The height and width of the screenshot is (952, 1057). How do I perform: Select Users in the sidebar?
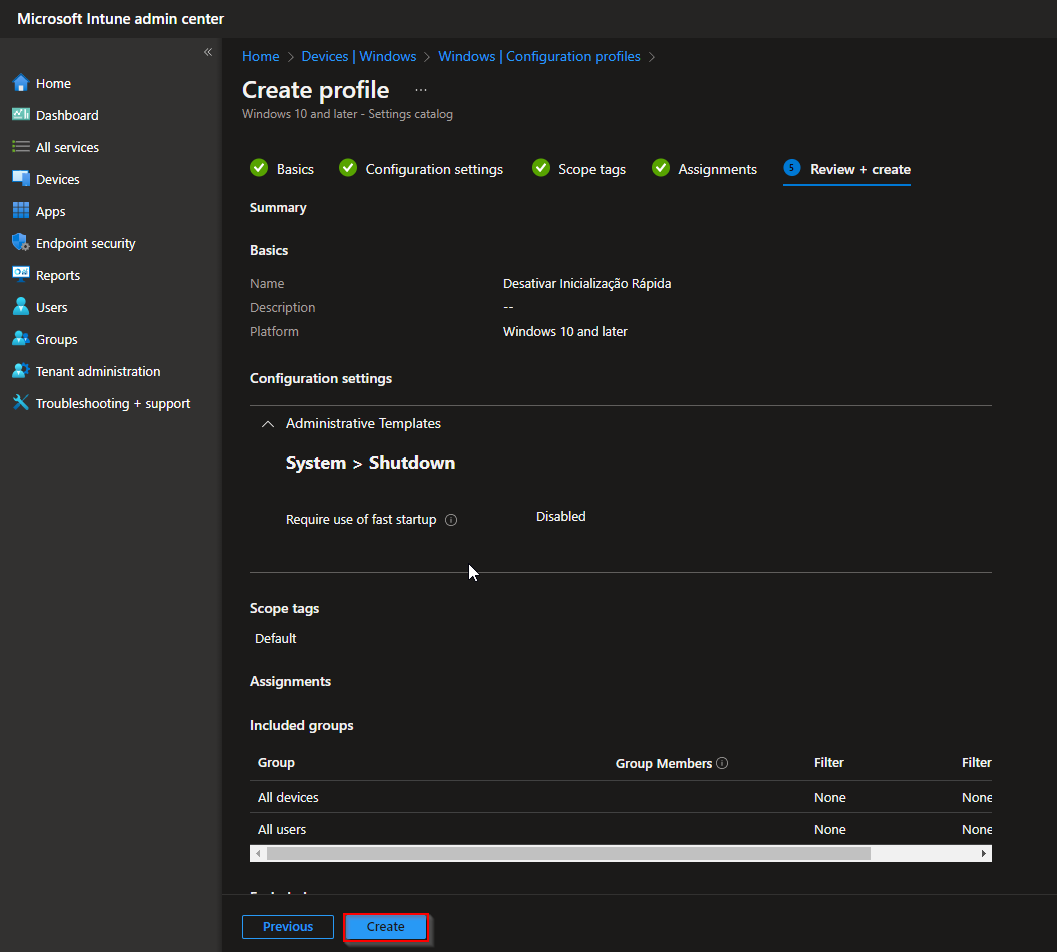(x=51, y=307)
